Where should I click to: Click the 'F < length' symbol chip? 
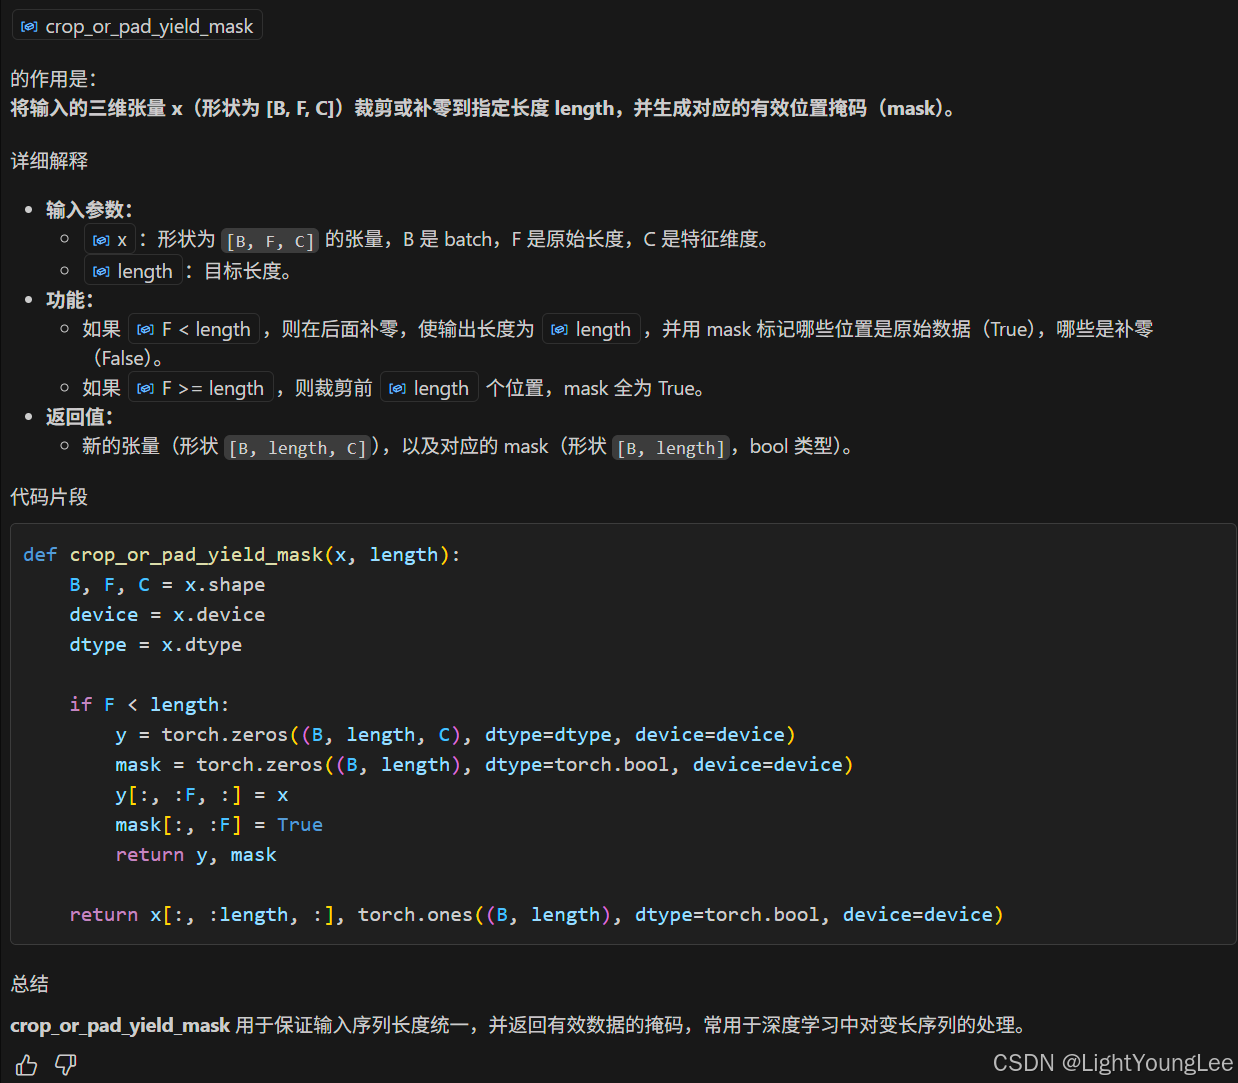coord(194,329)
